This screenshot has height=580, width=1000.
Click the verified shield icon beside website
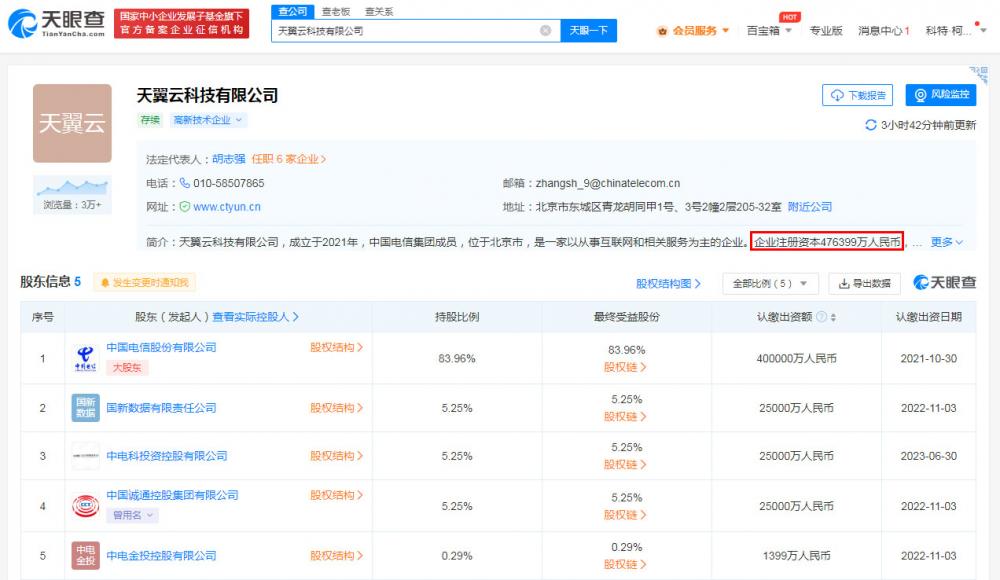click(184, 207)
